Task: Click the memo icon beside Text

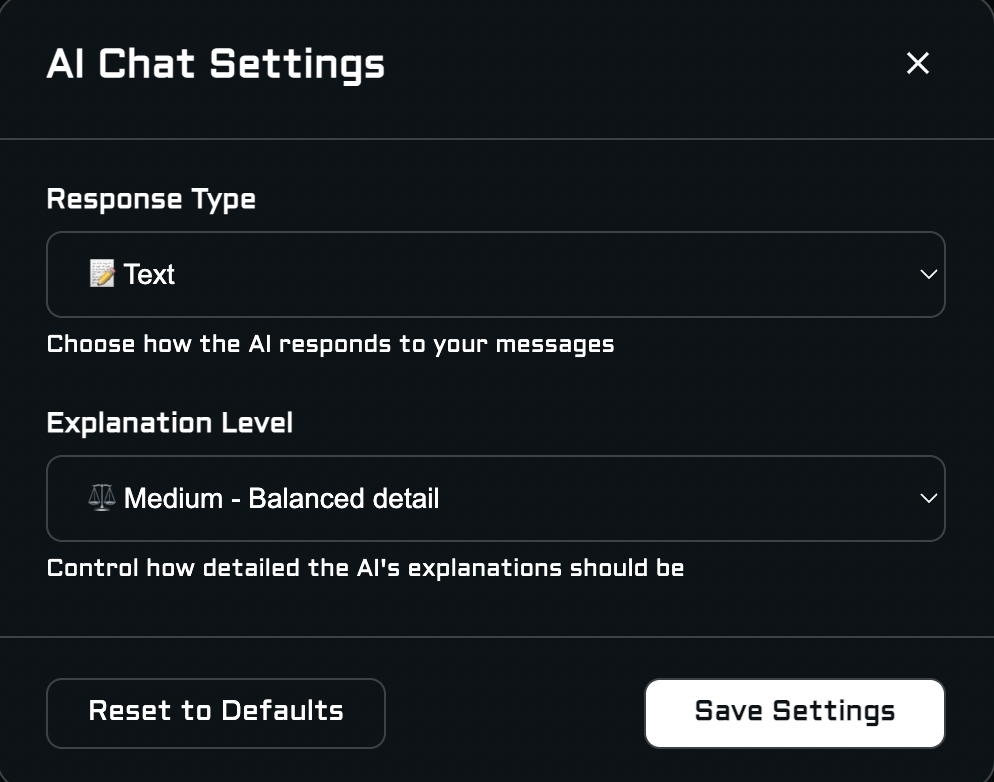Action: [102, 274]
